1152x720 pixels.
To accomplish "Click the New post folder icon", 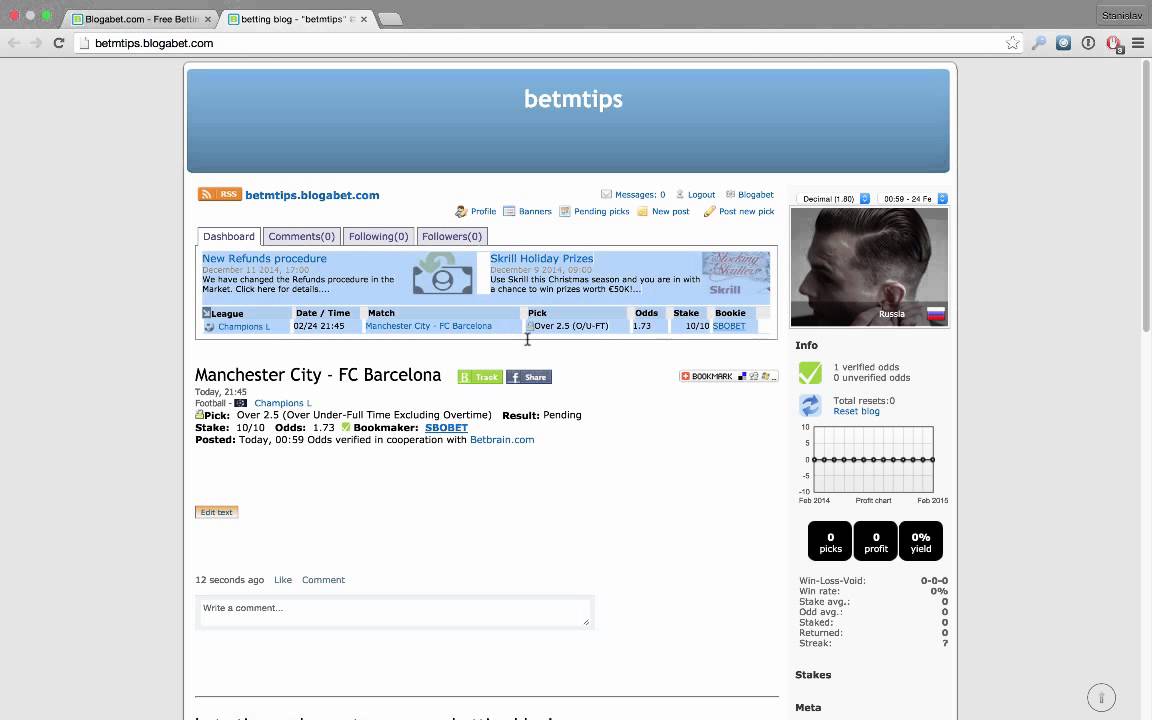I will tap(643, 212).
